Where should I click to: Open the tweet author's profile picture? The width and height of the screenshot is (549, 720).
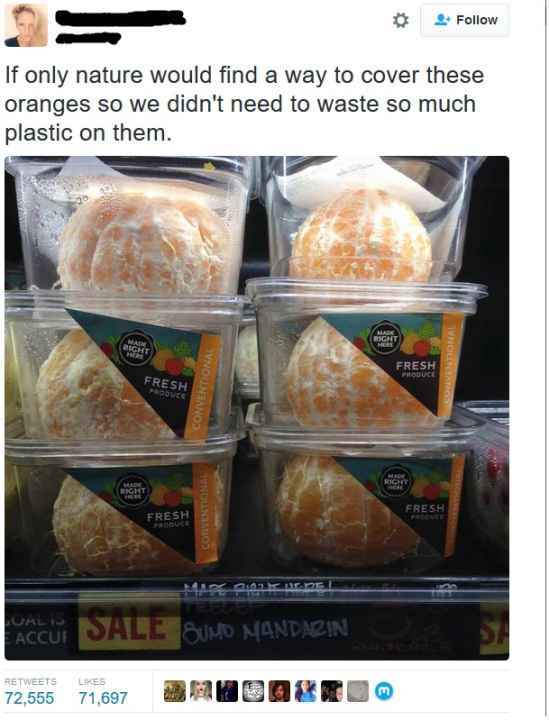pyautogui.click(x=26, y=25)
